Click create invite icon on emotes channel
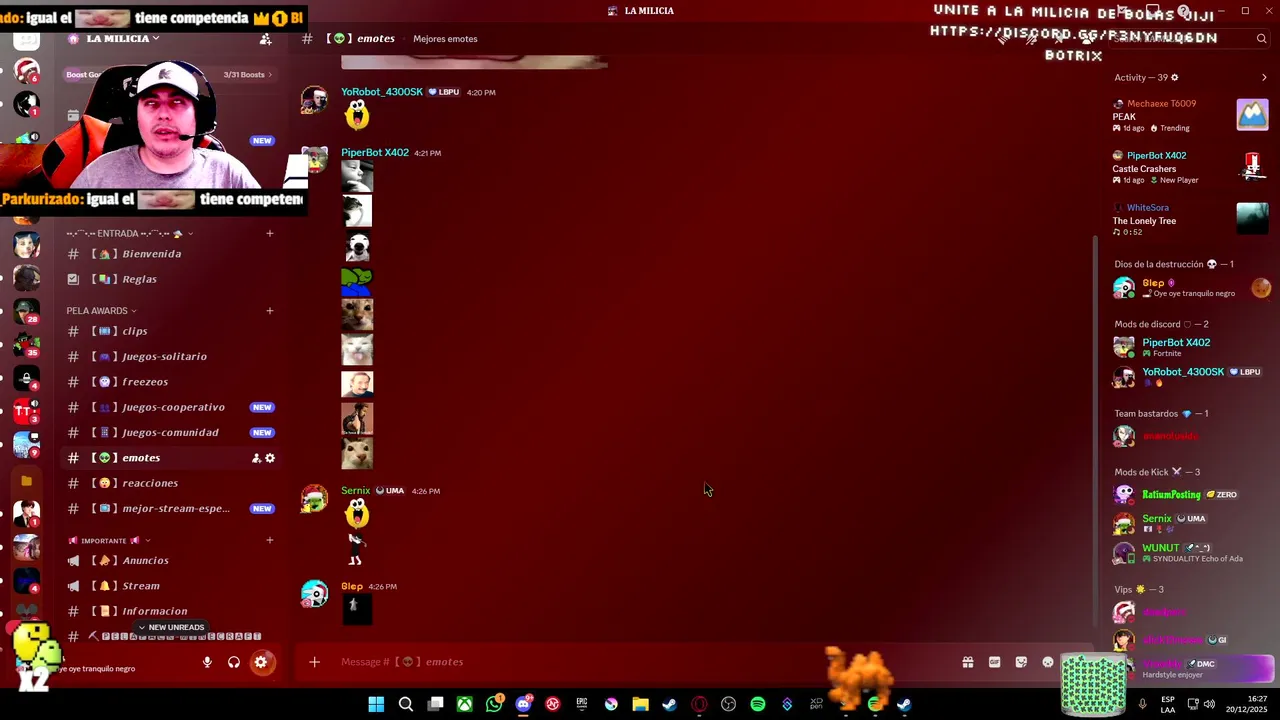Image resolution: width=1280 pixels, height=720 pixels. click(x=256, y=458)
